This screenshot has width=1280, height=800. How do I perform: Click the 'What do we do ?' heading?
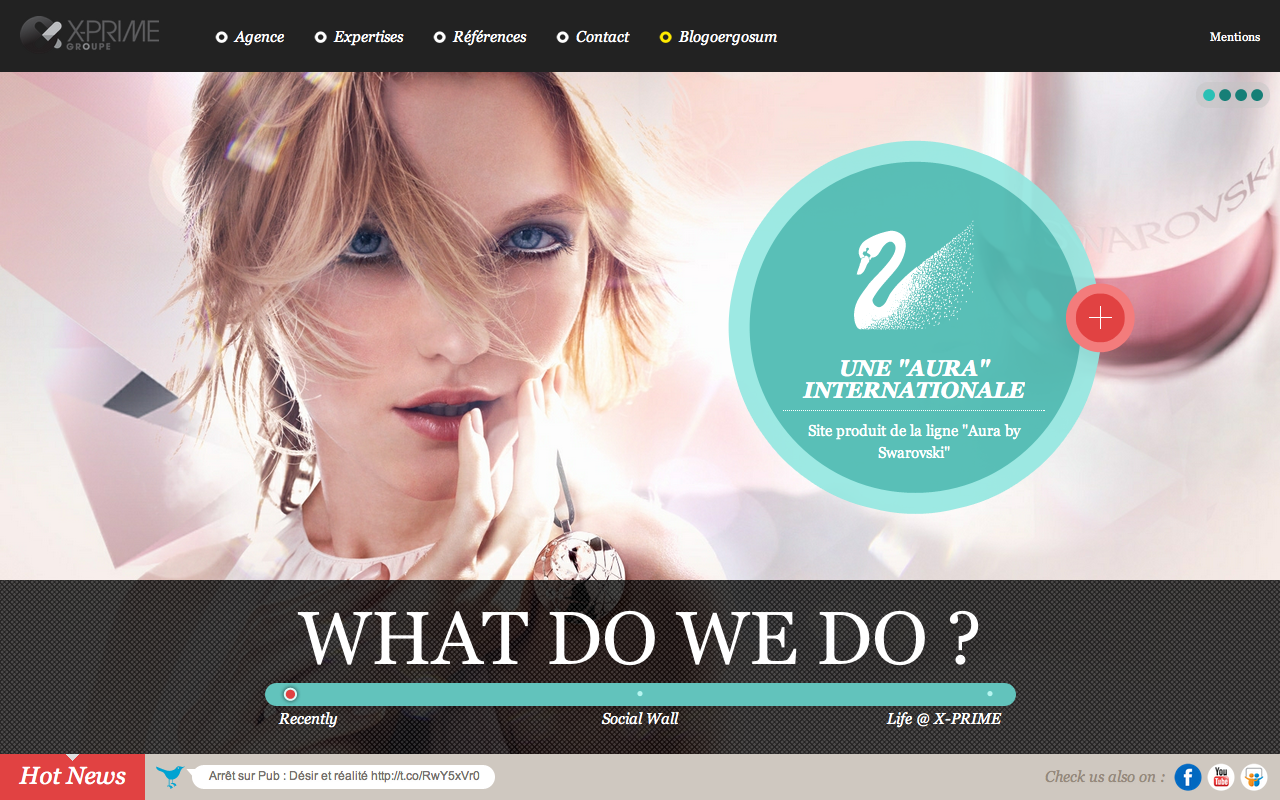tap(638, 638)
